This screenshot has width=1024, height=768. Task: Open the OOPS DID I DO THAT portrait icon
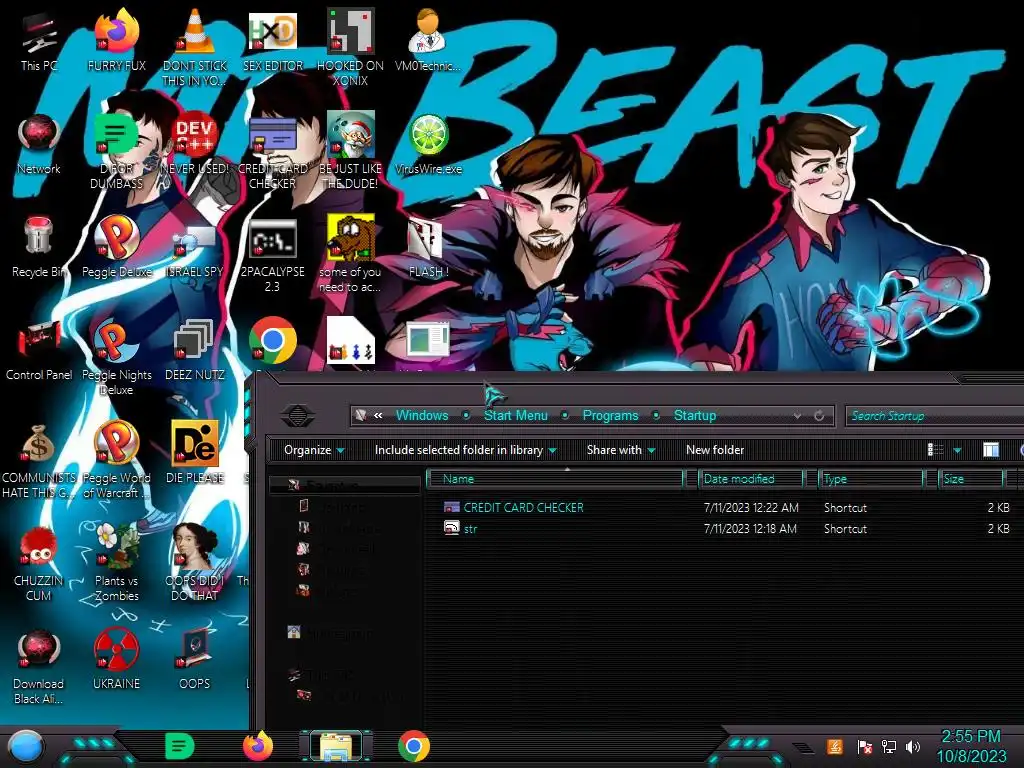pos(195,564)
